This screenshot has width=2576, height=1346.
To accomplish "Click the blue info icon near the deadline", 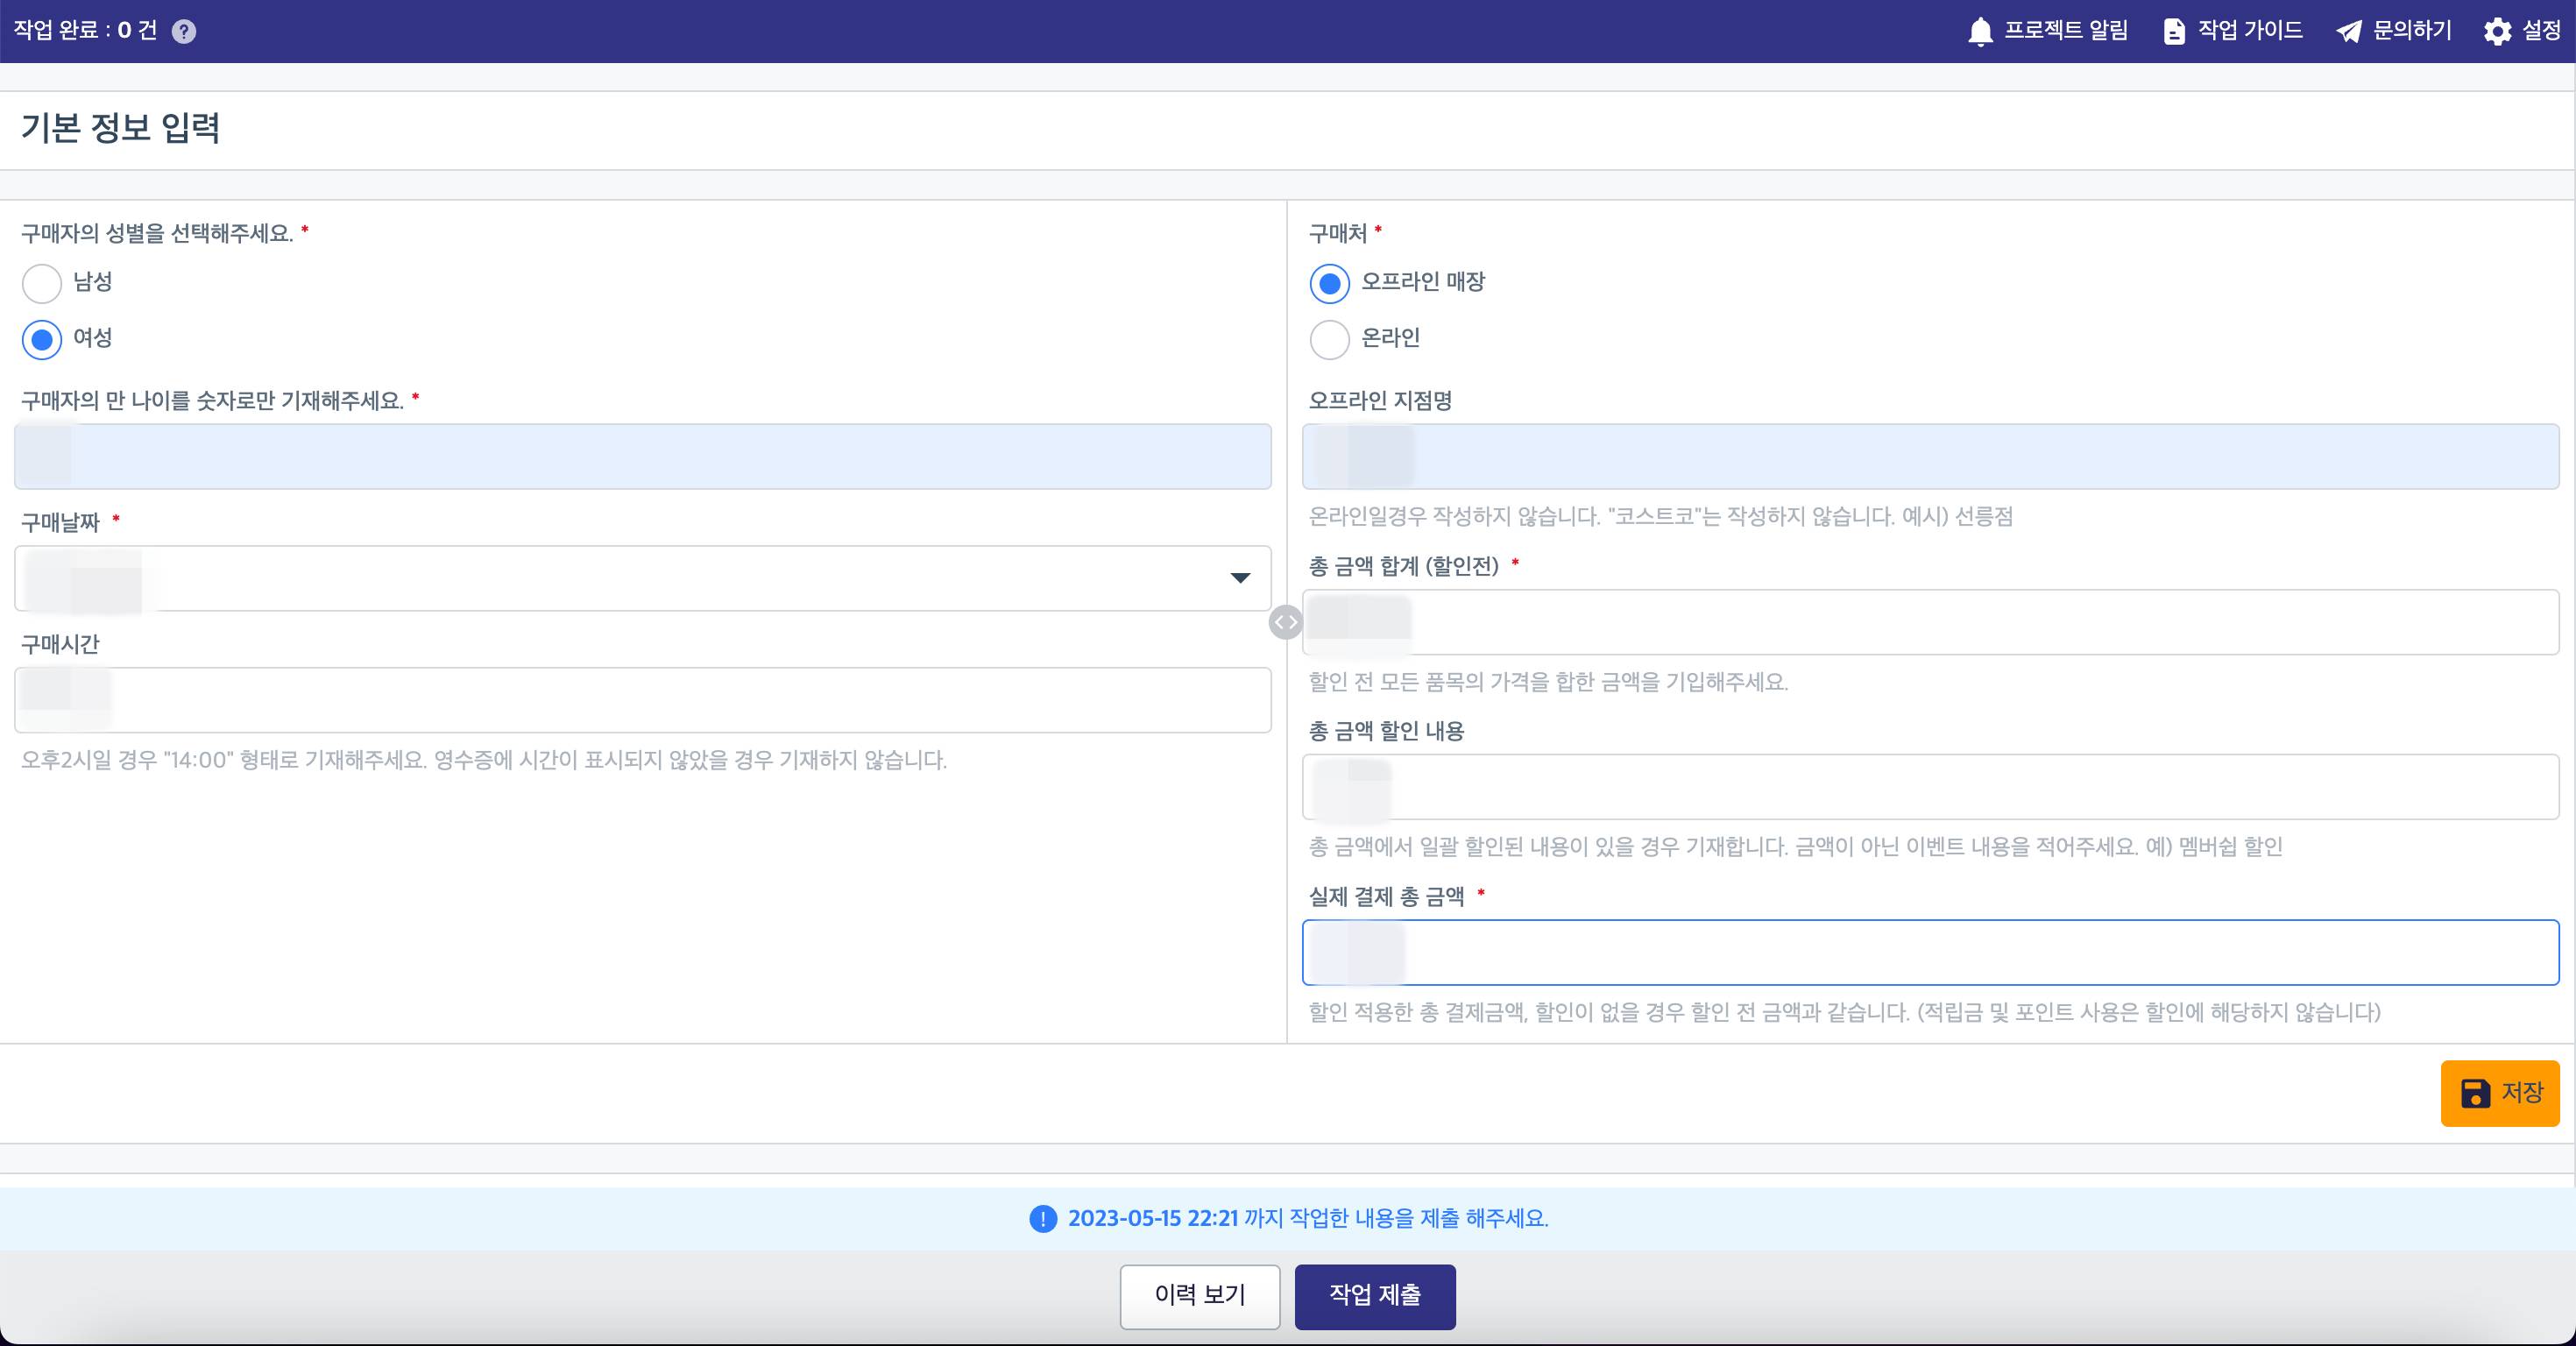I will pyautogui.click(x=1041, y=1218).
